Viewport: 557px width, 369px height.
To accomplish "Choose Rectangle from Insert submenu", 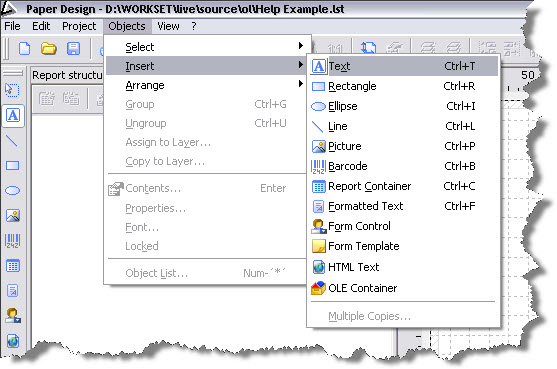I will click(404, 86).
